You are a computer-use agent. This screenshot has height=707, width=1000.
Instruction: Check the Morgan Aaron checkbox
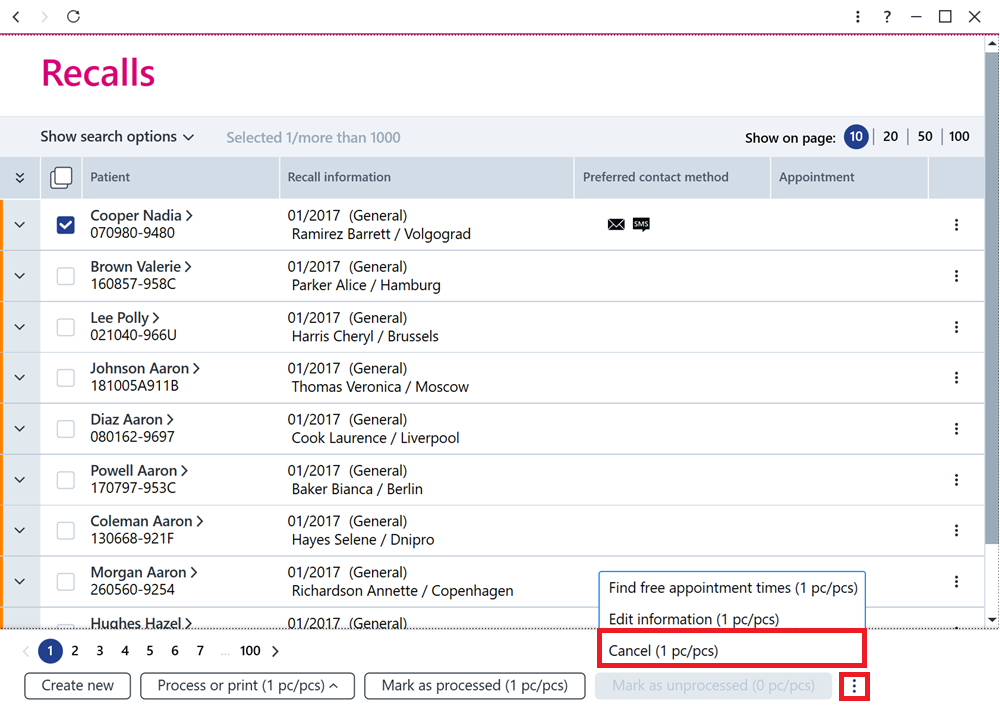pyautogui.click(x=66, y=581)
